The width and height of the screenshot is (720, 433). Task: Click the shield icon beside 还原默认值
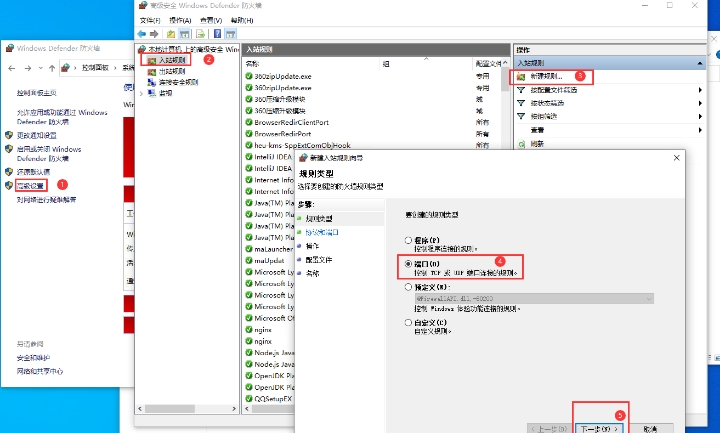point(9,172)
